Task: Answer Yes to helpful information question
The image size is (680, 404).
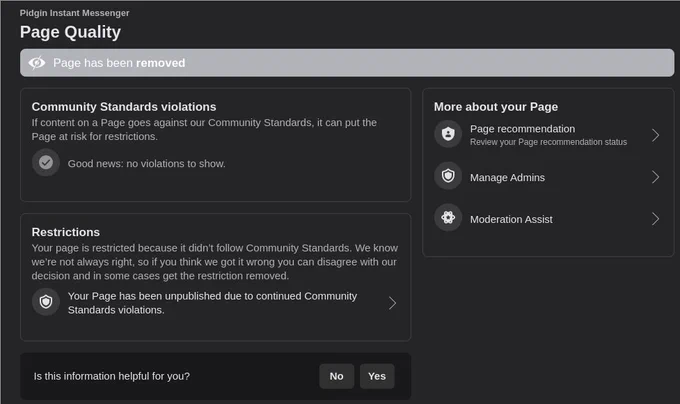Action: [377, 376]
